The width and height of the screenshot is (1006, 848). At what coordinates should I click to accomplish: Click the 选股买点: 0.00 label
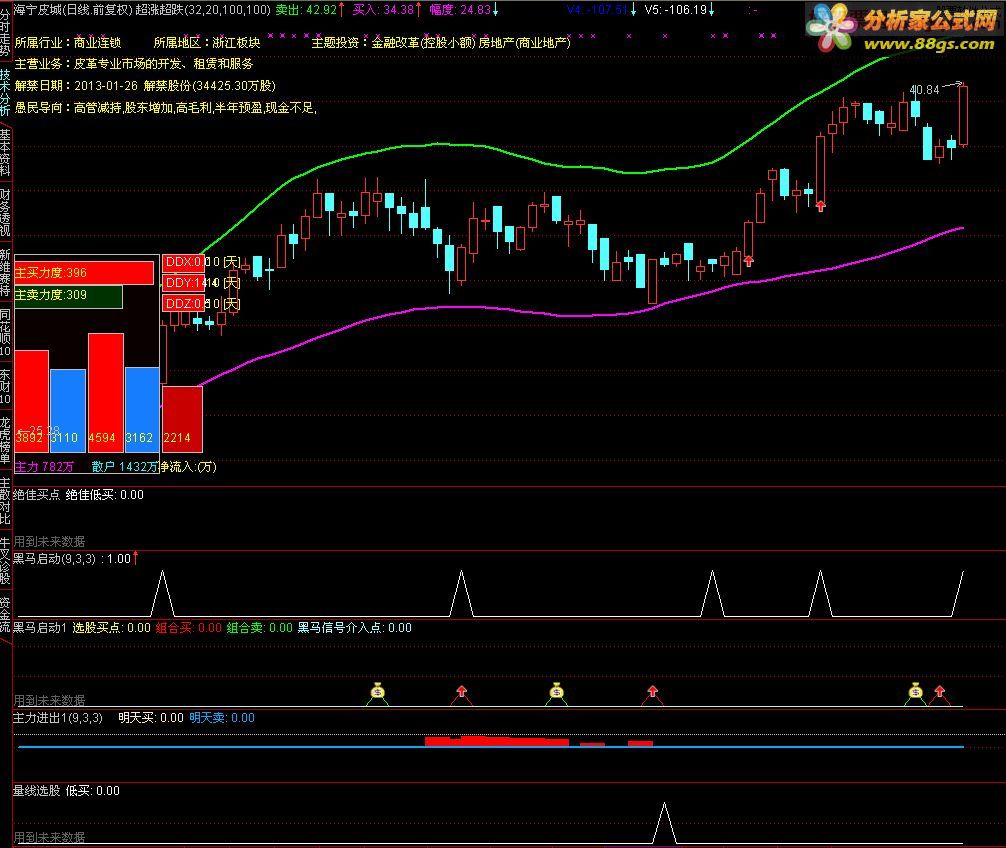click(111, 627)
